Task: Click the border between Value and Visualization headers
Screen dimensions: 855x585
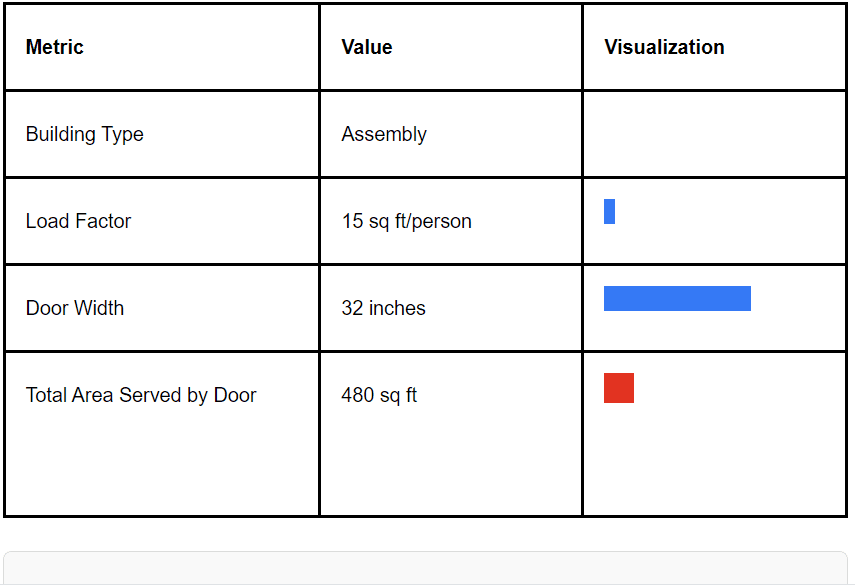Action: (x=582, y=47)
